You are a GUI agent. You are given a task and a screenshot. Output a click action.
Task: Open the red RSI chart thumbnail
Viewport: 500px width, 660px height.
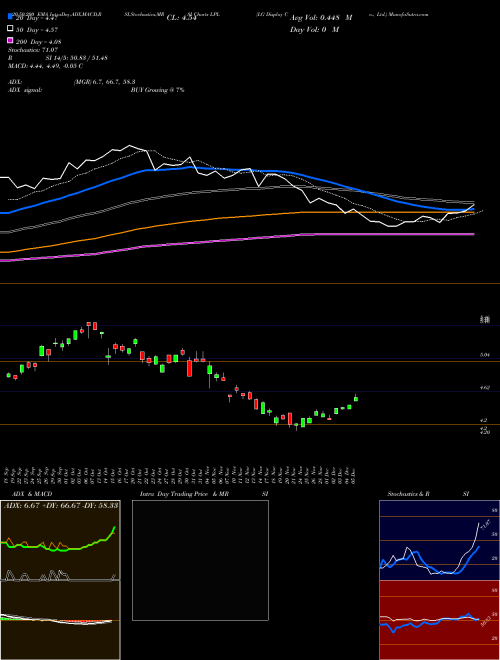[x=439, y=620]
